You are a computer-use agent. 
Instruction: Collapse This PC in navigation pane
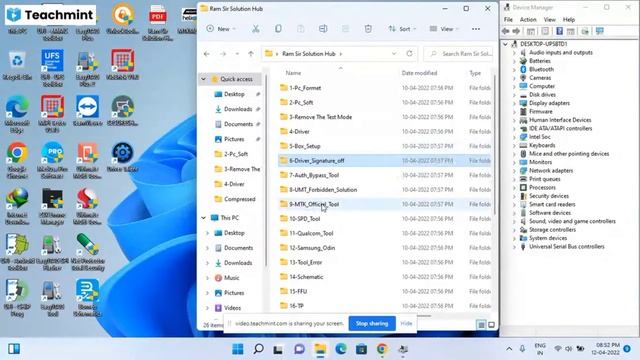(x=204, y=218)
